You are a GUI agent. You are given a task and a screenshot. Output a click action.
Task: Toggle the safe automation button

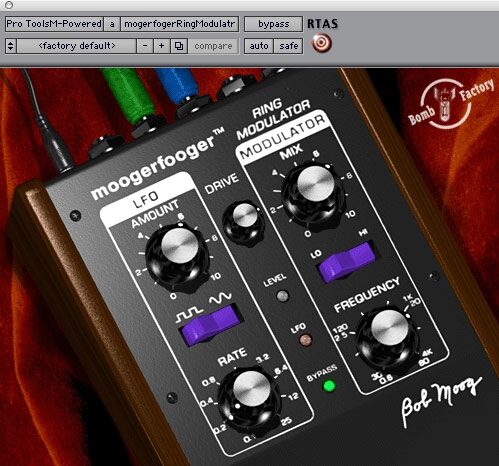point(288,46)
